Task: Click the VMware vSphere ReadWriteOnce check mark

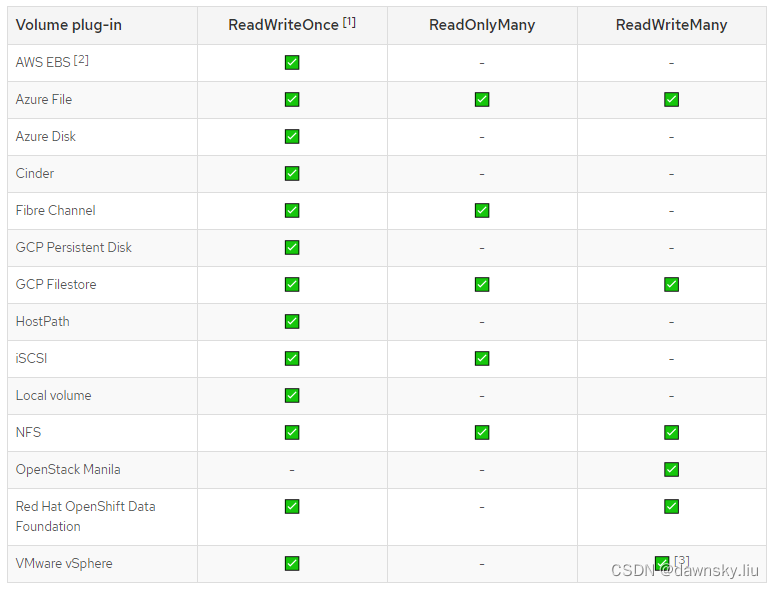Action: [x=292, y=563]
